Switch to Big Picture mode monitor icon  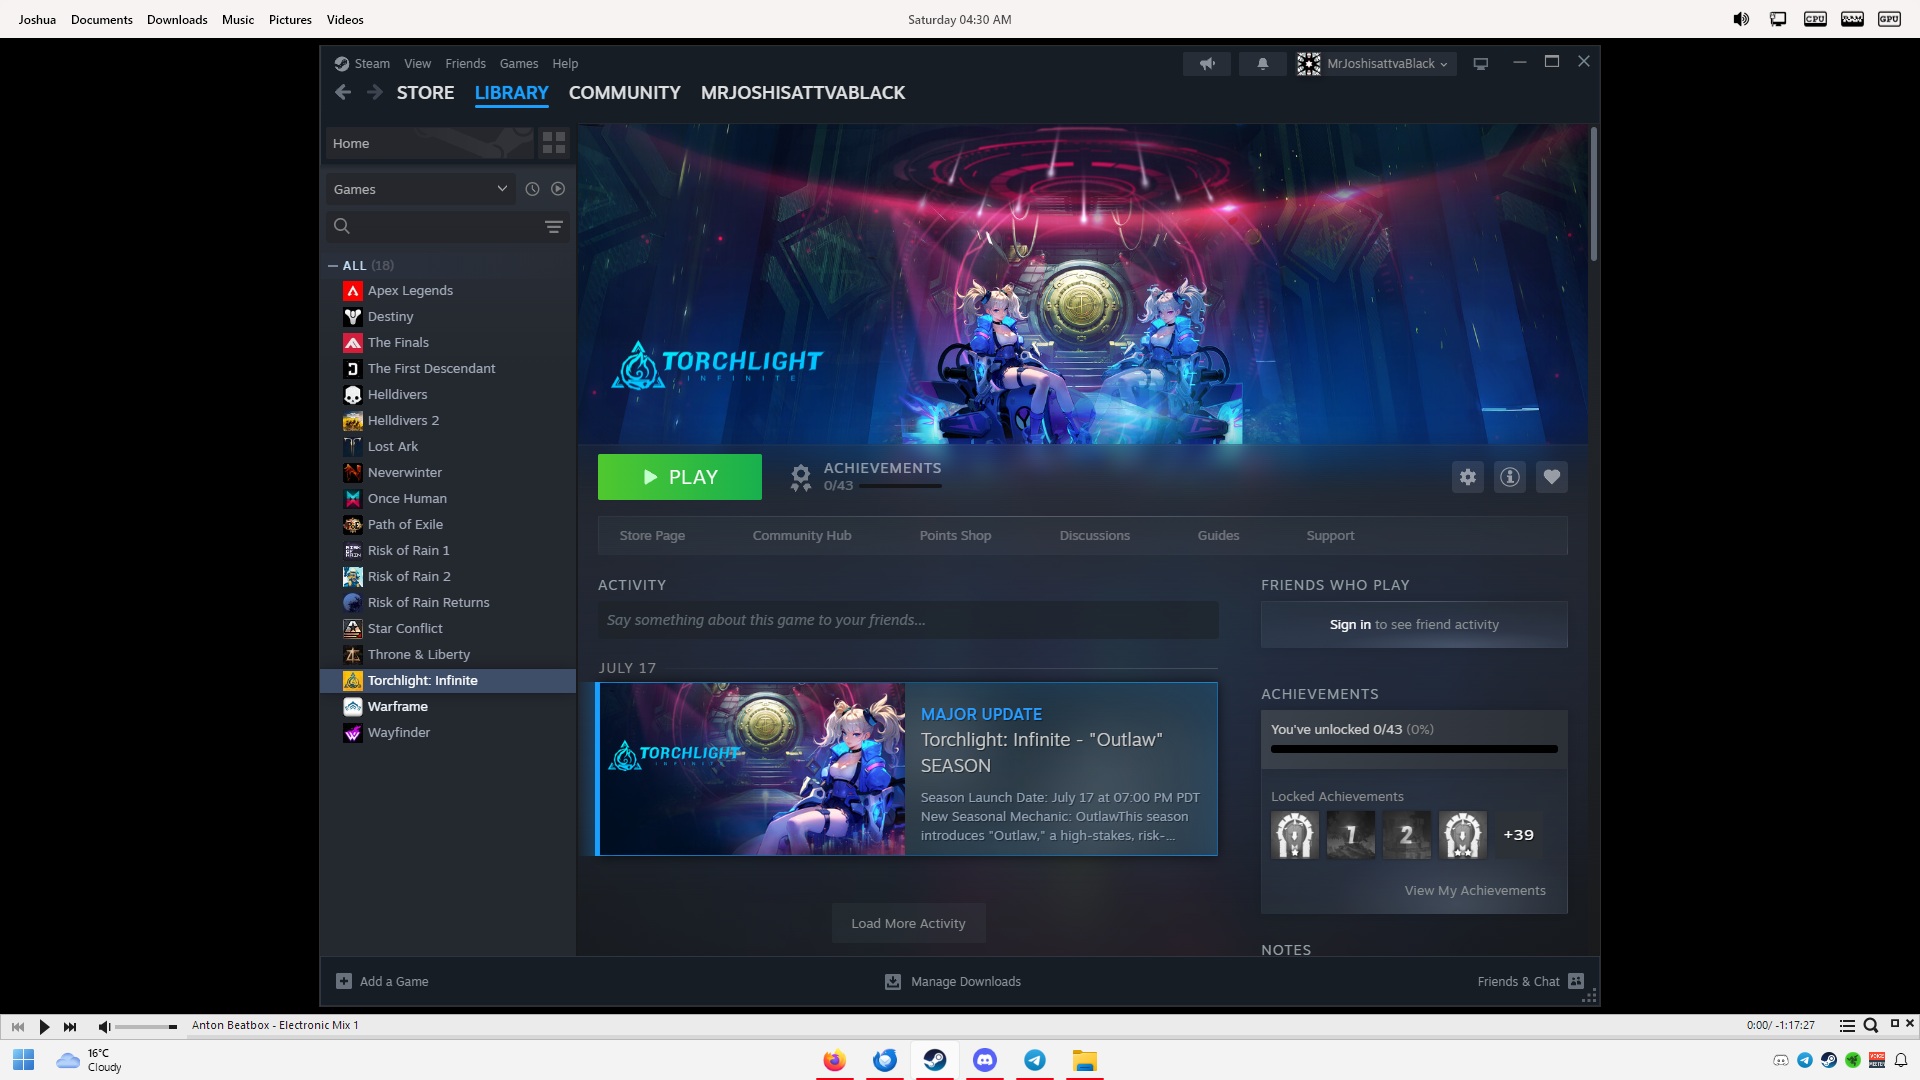(1481, 63)
